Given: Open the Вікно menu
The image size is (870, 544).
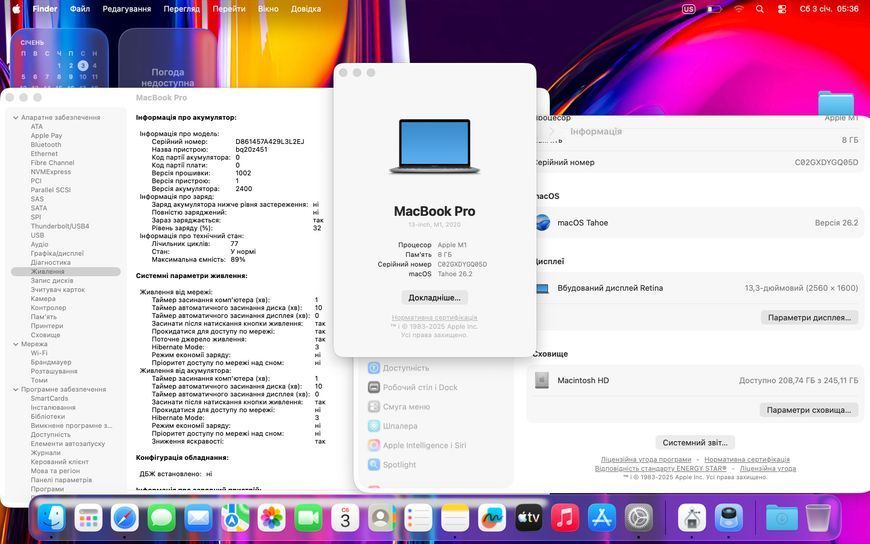Looking at the screenshot, I should tap(268, 9).
